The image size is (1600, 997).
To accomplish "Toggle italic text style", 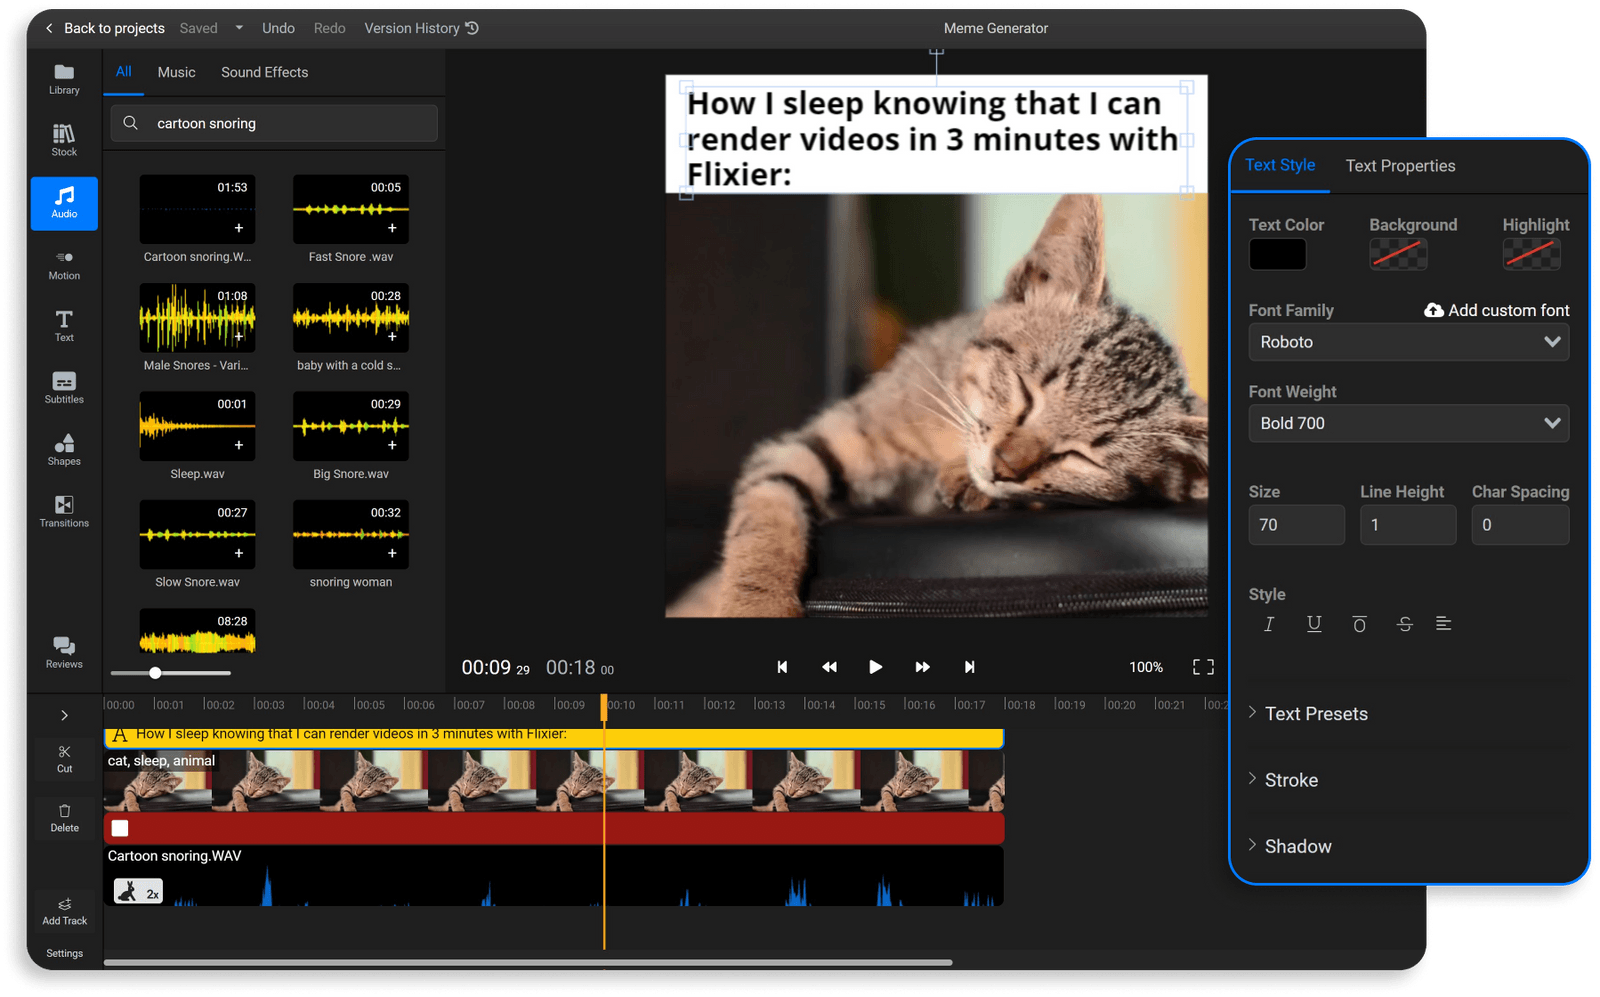I will pyautogui.click(x=1269, y=624).
